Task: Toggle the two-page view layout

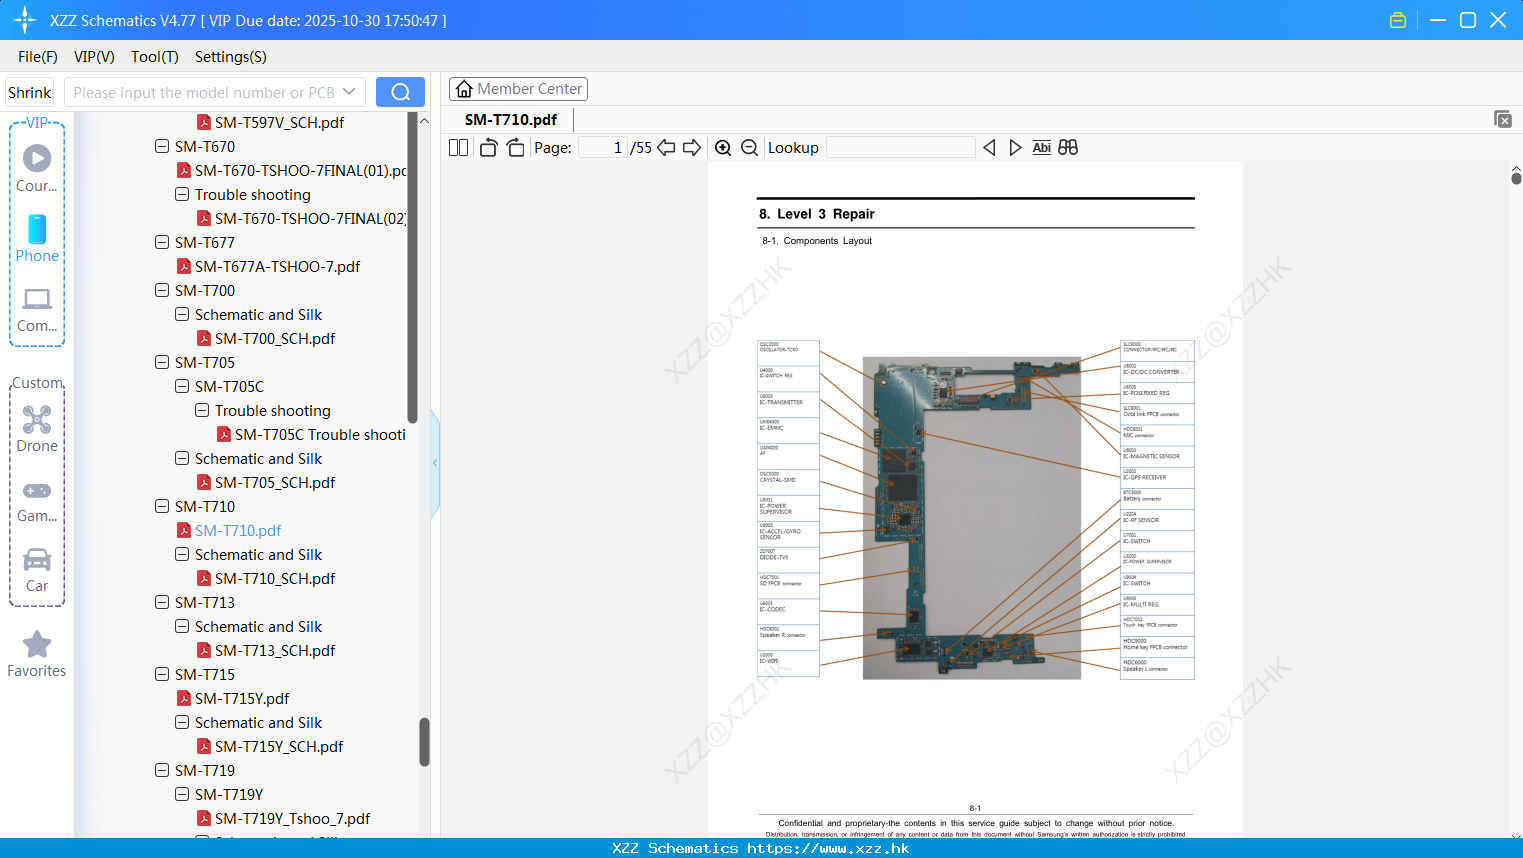Action: click(458, 148)
